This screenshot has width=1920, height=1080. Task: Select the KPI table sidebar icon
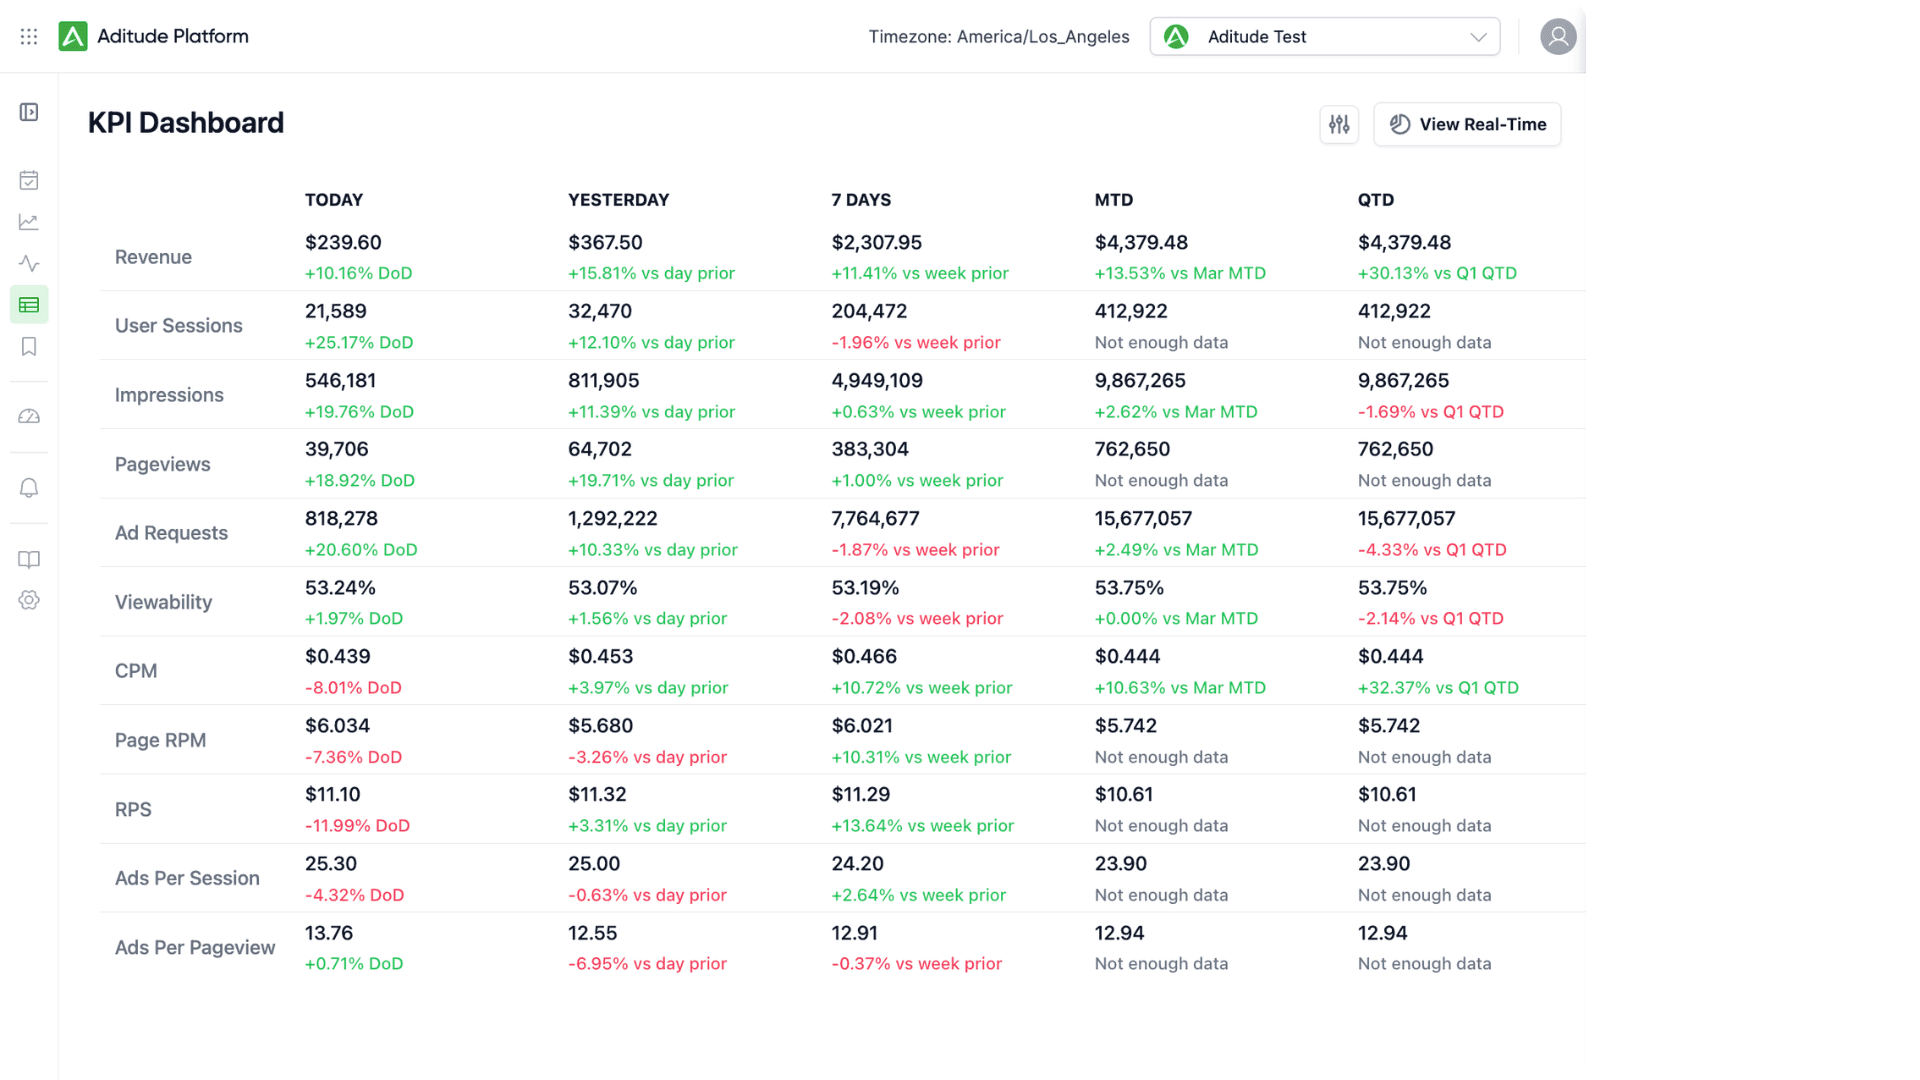(29, 305)
